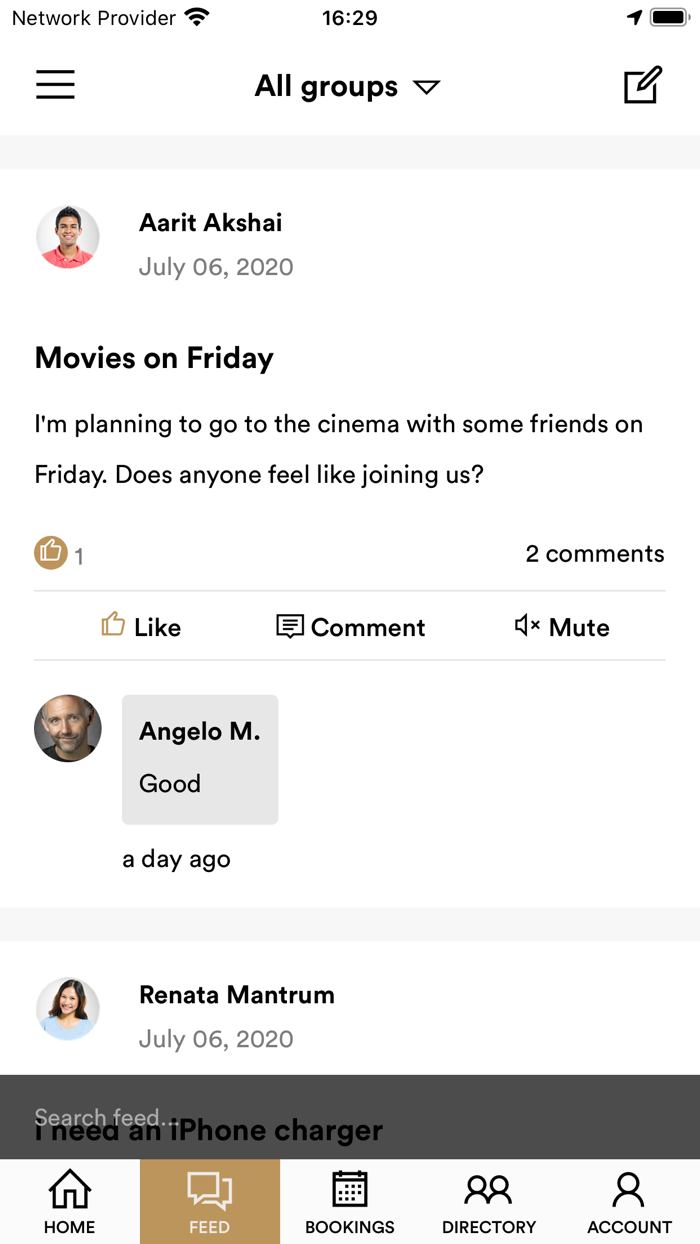Tap the compose new post icon
Screen dimensions: 700x1244
642,85
